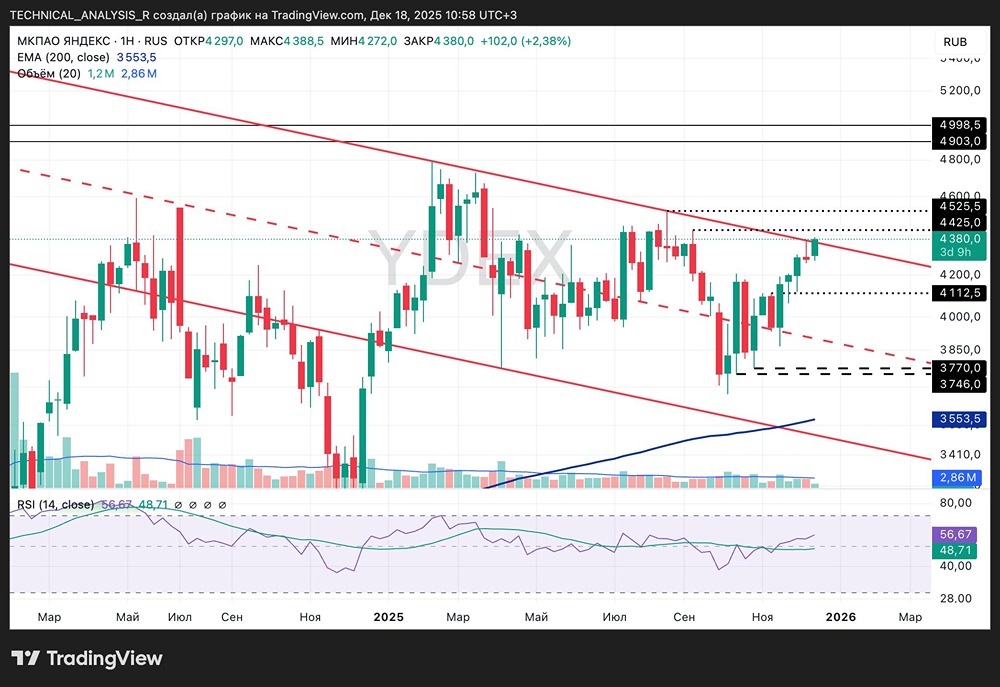Click the 4 000,0 price axis tick
1000x687 pixels.
pyautogui.click(x=960, y=317)
